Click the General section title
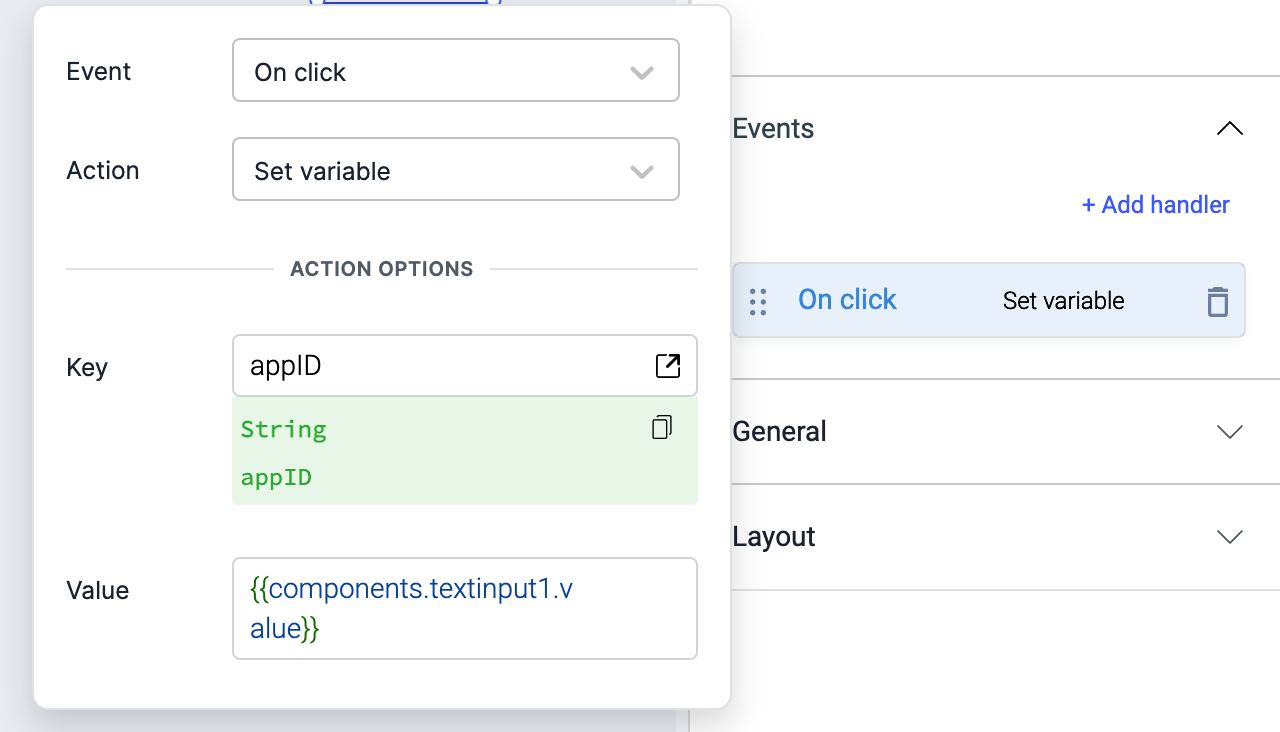1280x732 pixels. (x=779, y=432)
